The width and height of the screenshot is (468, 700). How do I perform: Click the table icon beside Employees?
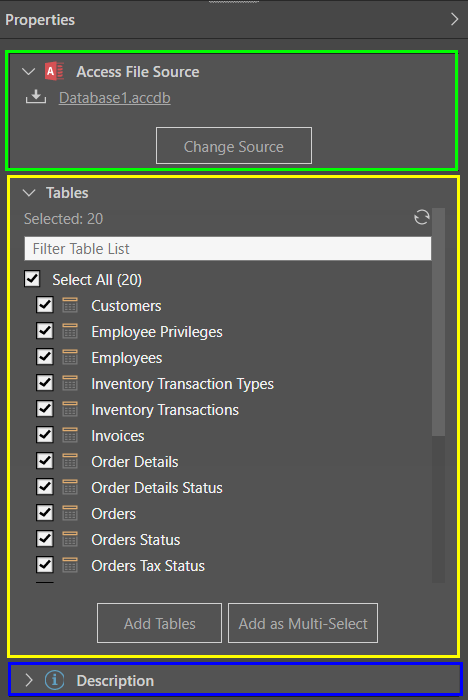(70, 357)
